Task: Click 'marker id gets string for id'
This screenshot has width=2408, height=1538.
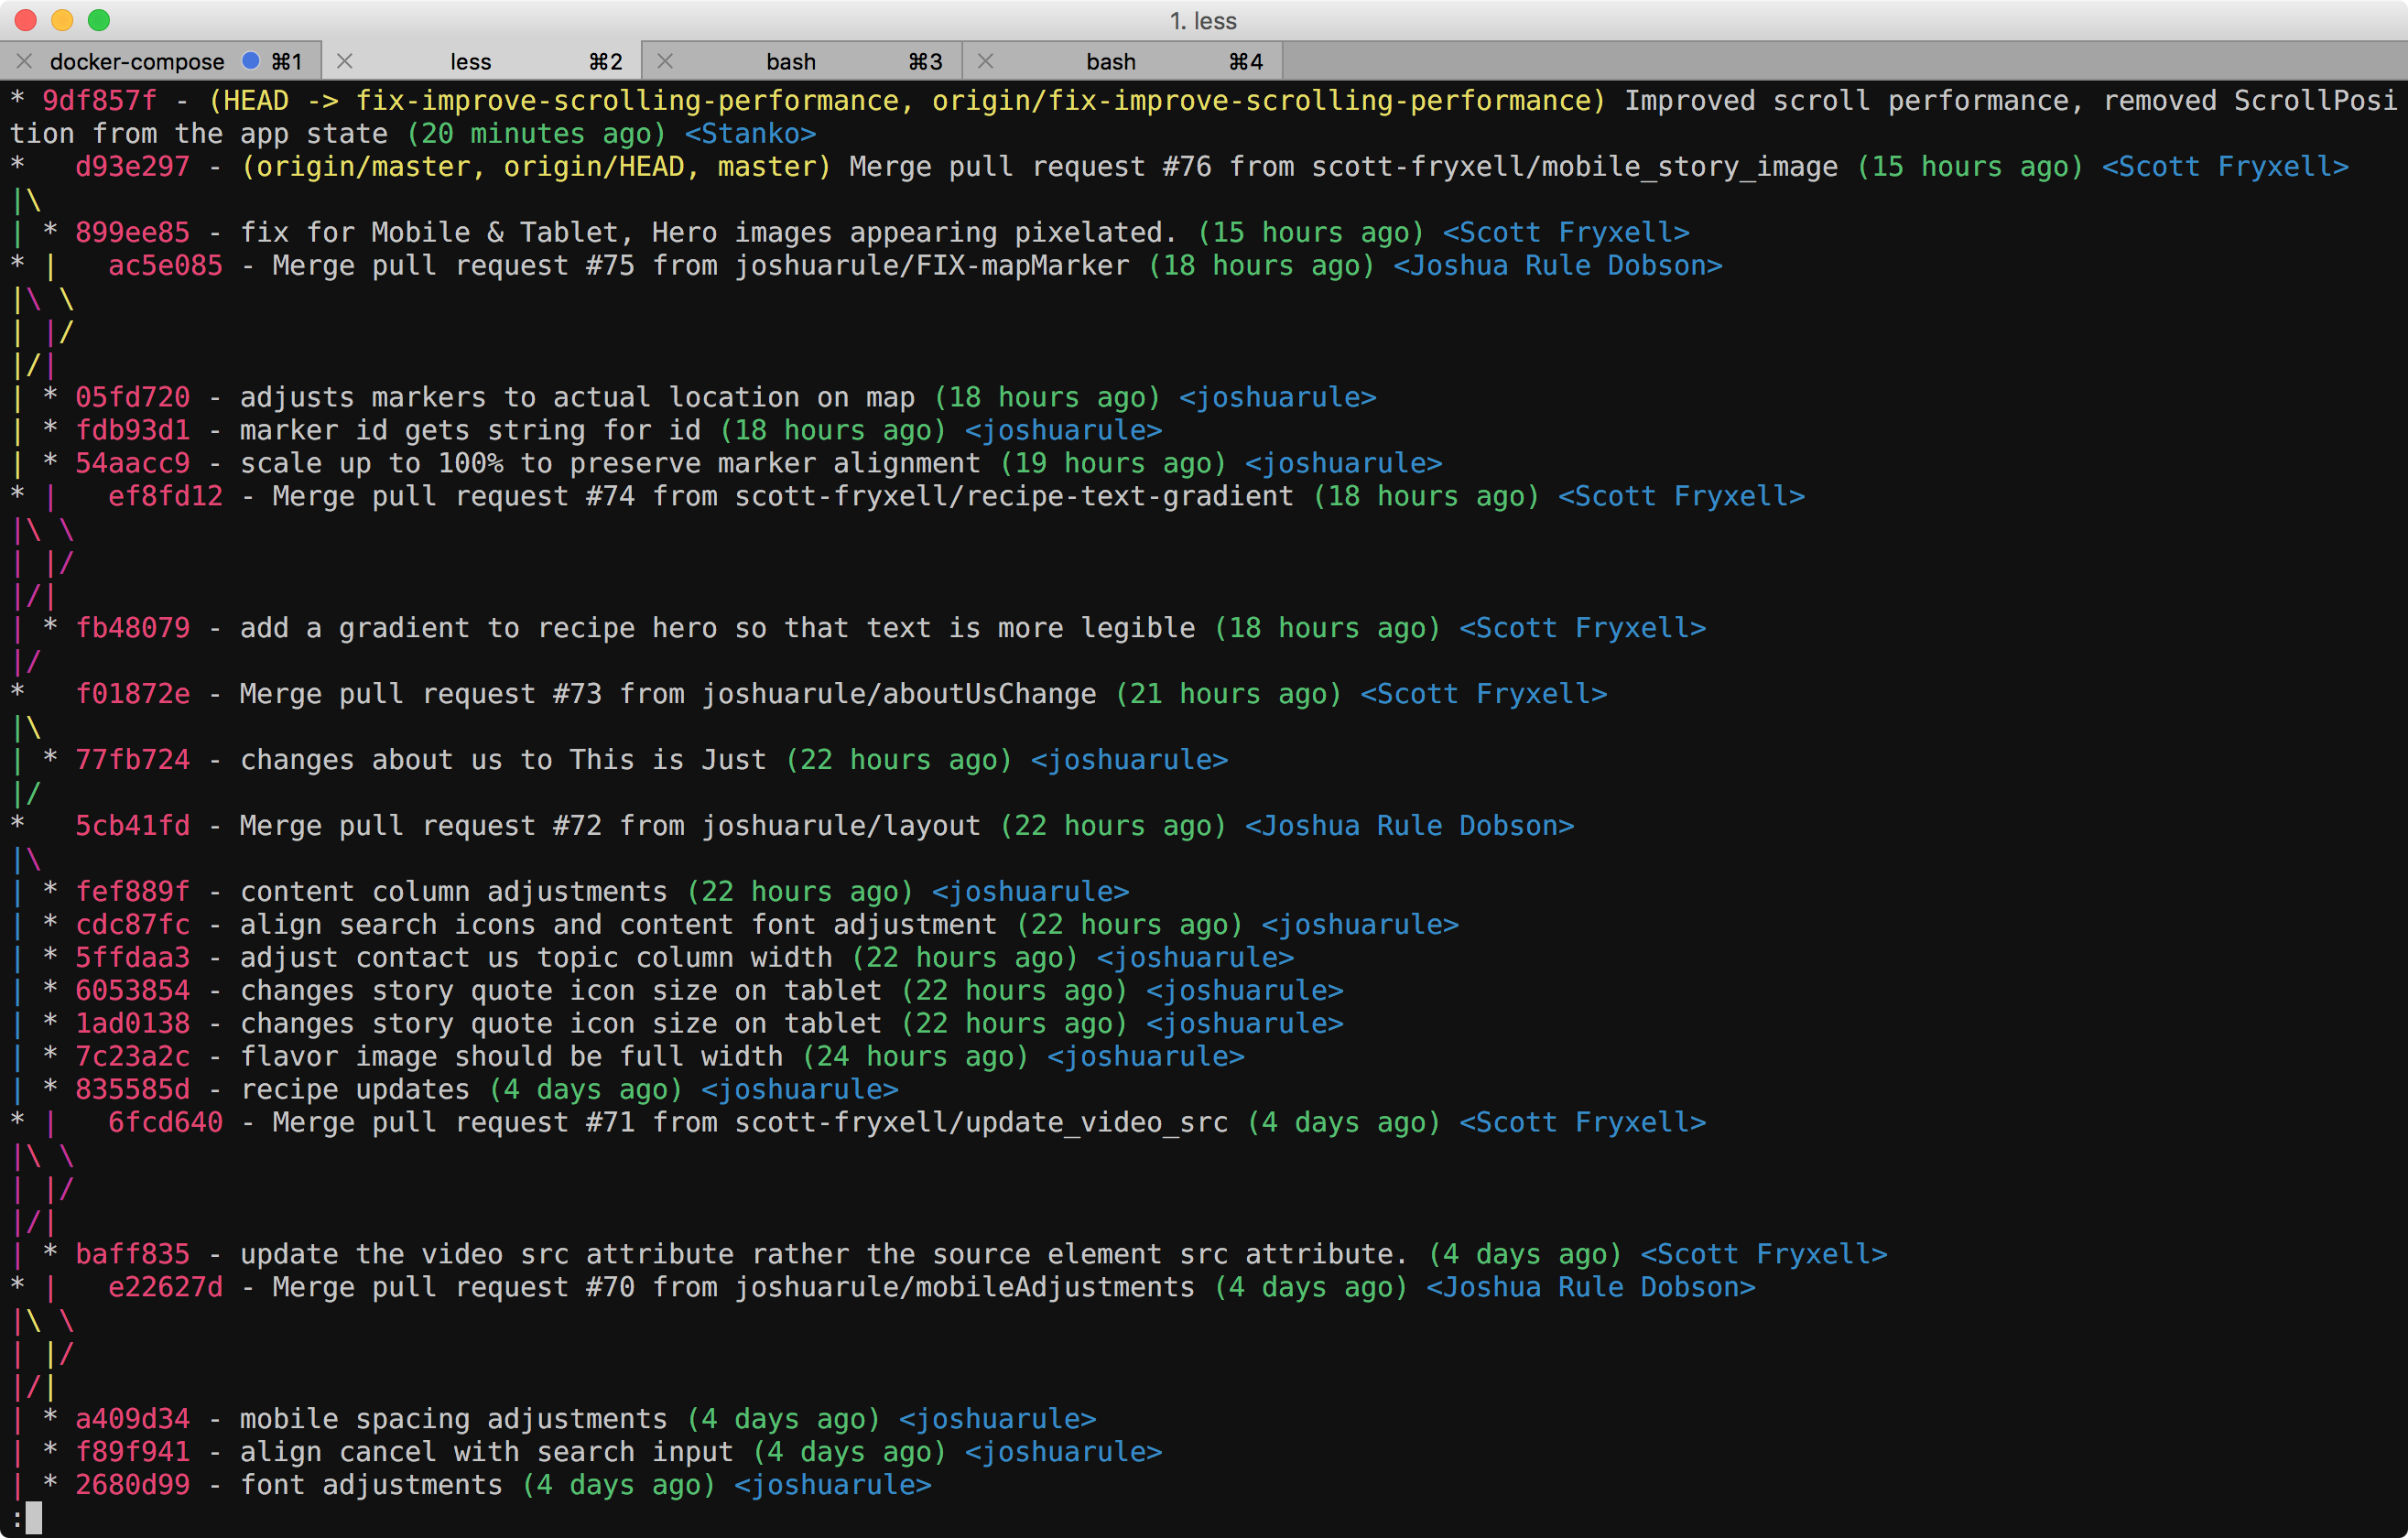Action: (470, 431)
